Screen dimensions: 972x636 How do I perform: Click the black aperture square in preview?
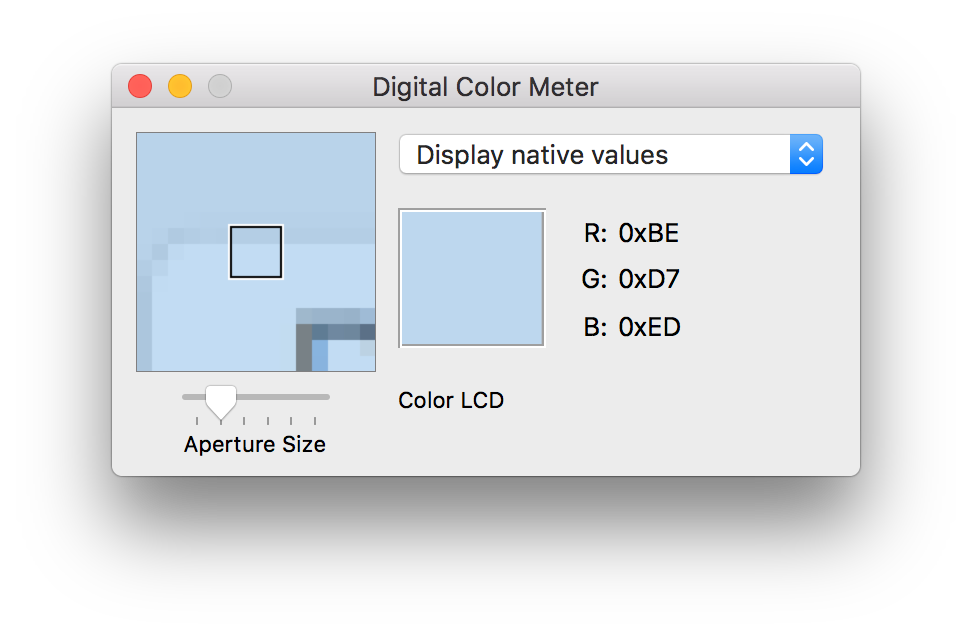click(256, 252)
